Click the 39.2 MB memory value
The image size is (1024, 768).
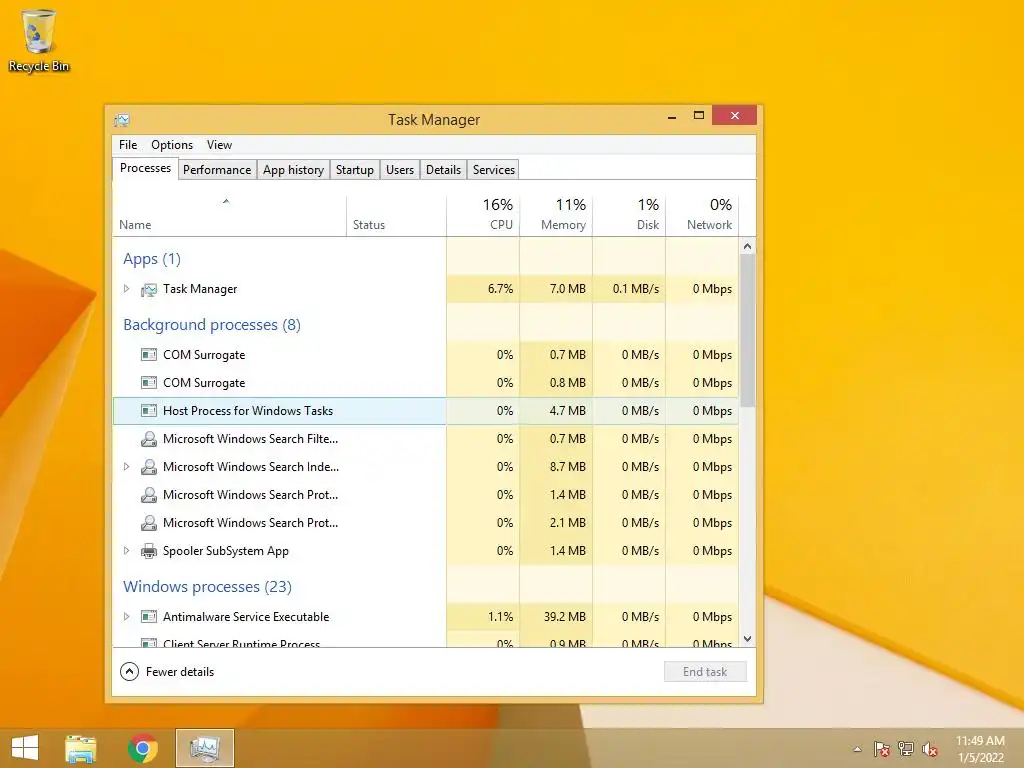565,616
